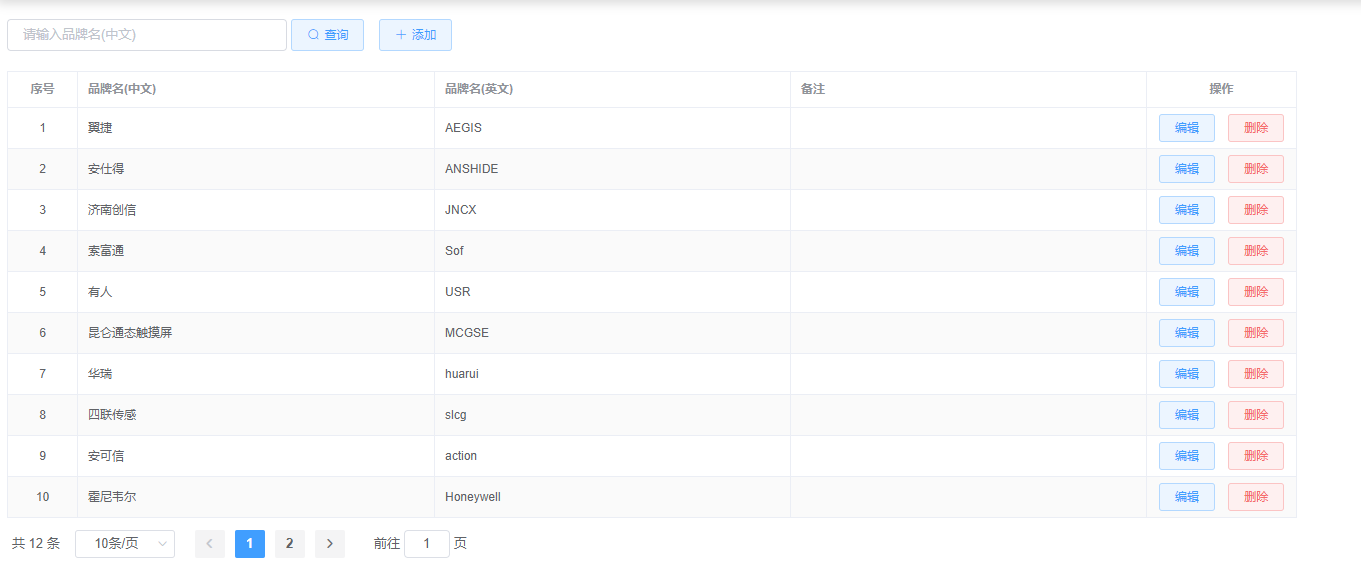Click the previous page arrow
Screen dimensions: 1361x581
pos(210,544)
